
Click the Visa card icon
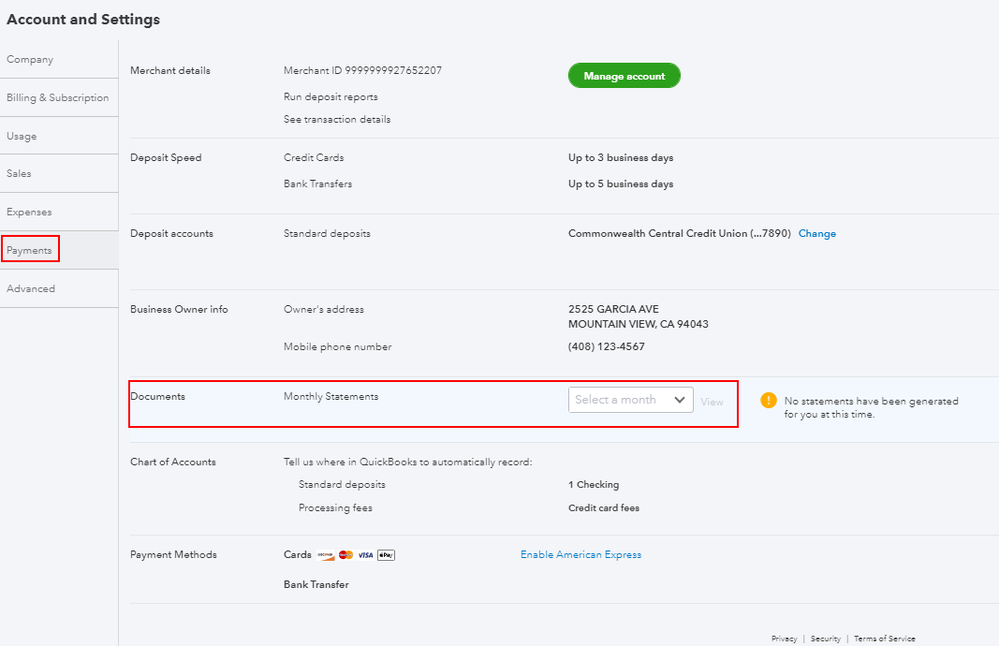click(366, 555)
